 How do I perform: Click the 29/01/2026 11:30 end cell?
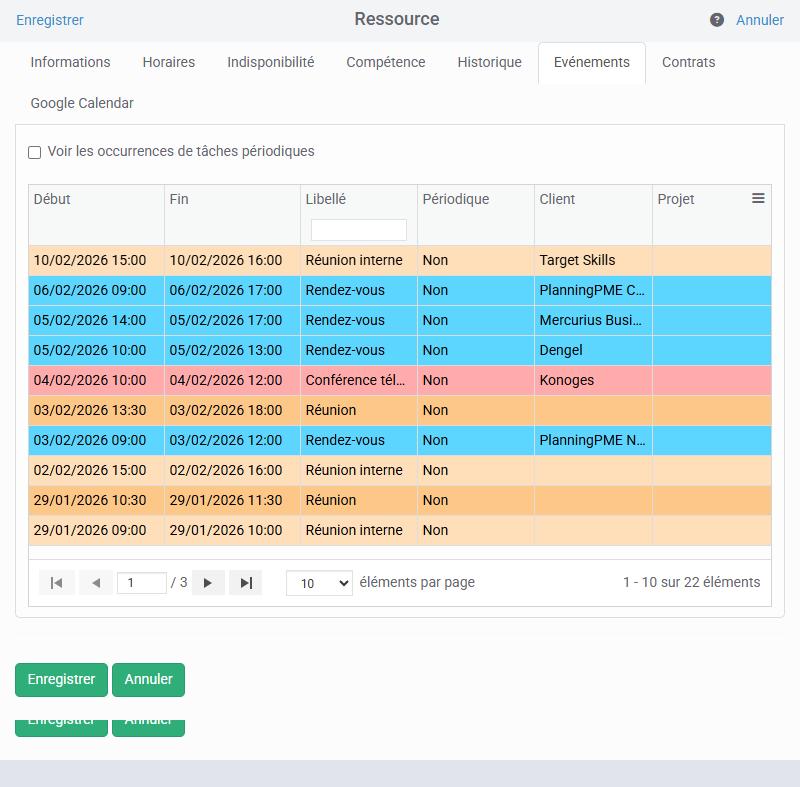tap(232, 500)
